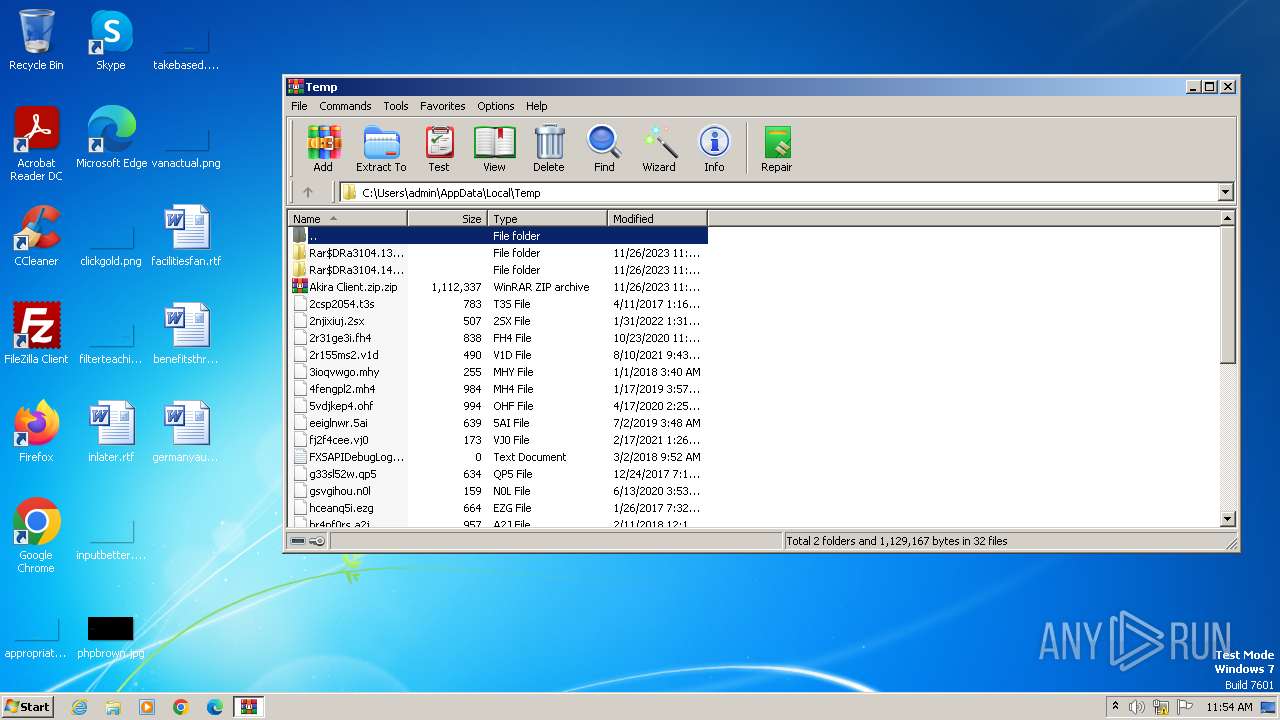Click the file list scrollbar up arrow
The width and height of the screenshot is (1280, 720).
[x=1228, y=218]
